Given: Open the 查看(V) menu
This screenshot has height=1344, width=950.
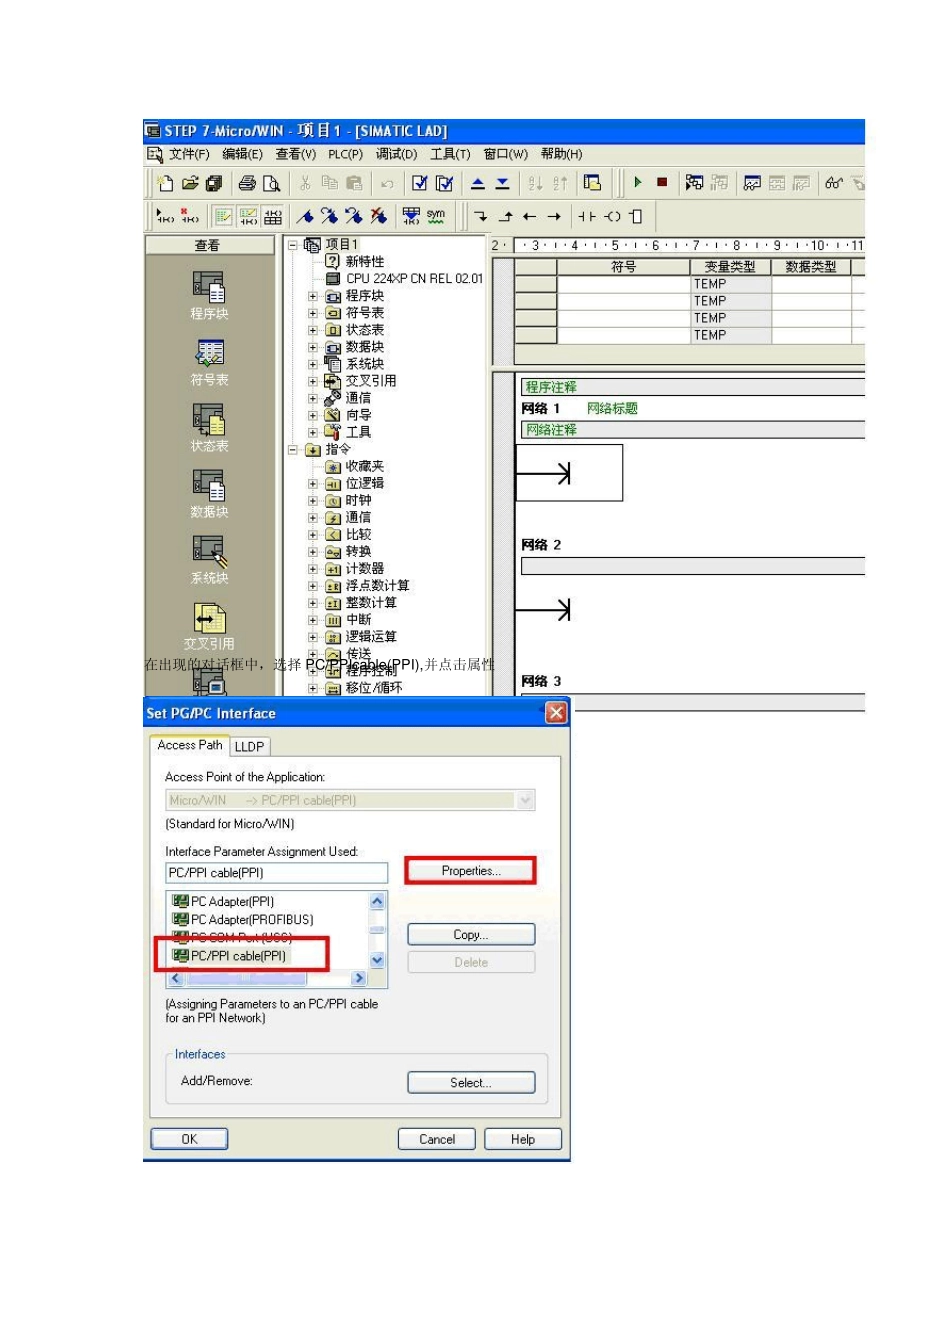Looking at the screenshot, I should click(x=296, y=154).
